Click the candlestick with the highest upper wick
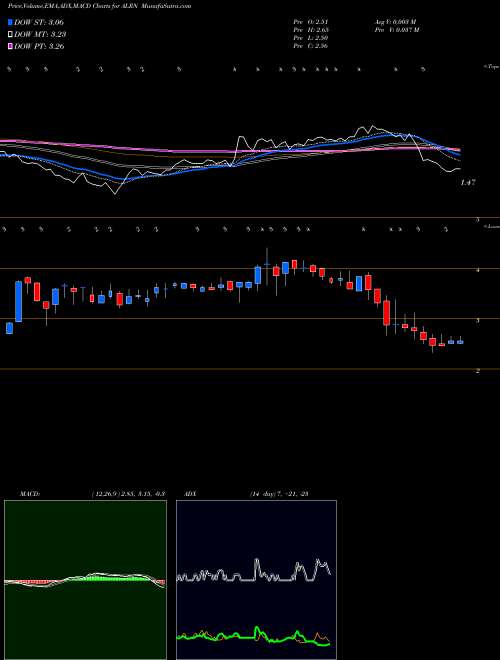The width and height of the screenshot is (500, 660). [267, 265]
